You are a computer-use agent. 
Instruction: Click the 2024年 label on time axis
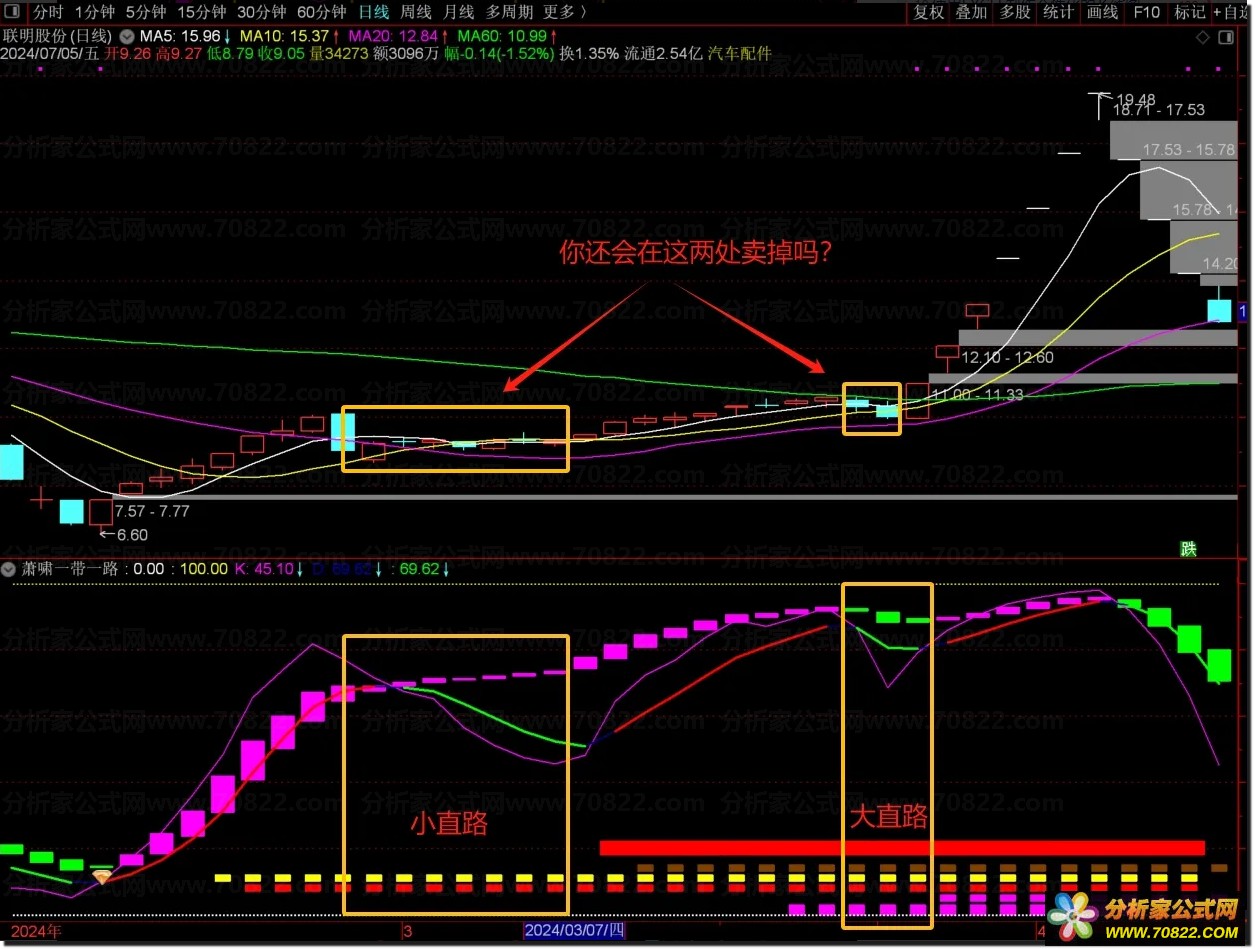coord(36,930)
